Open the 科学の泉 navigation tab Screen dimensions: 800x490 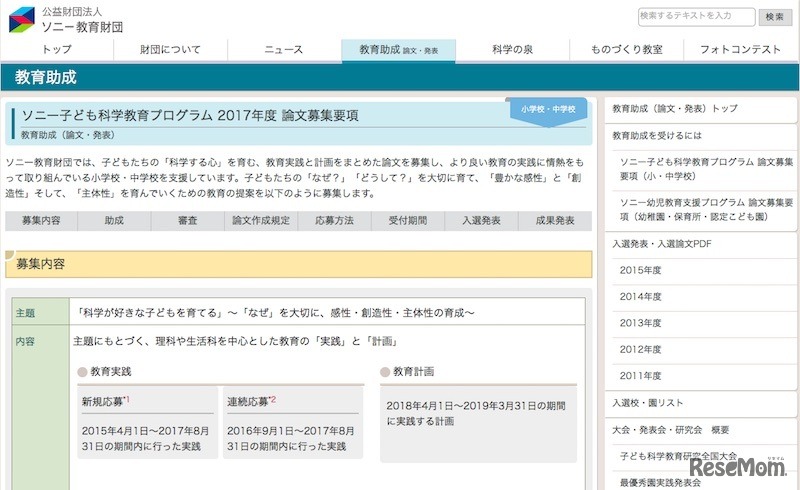click(512, 50)
